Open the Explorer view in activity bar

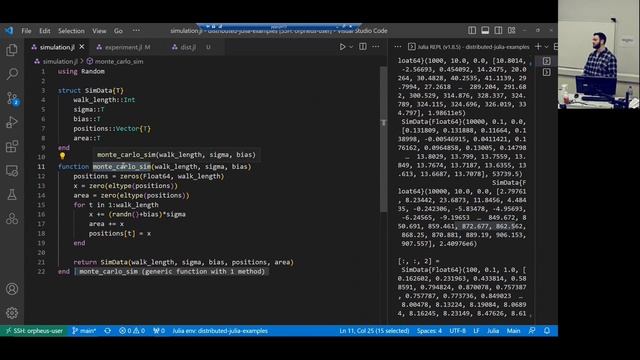click(x=12, y=50)
